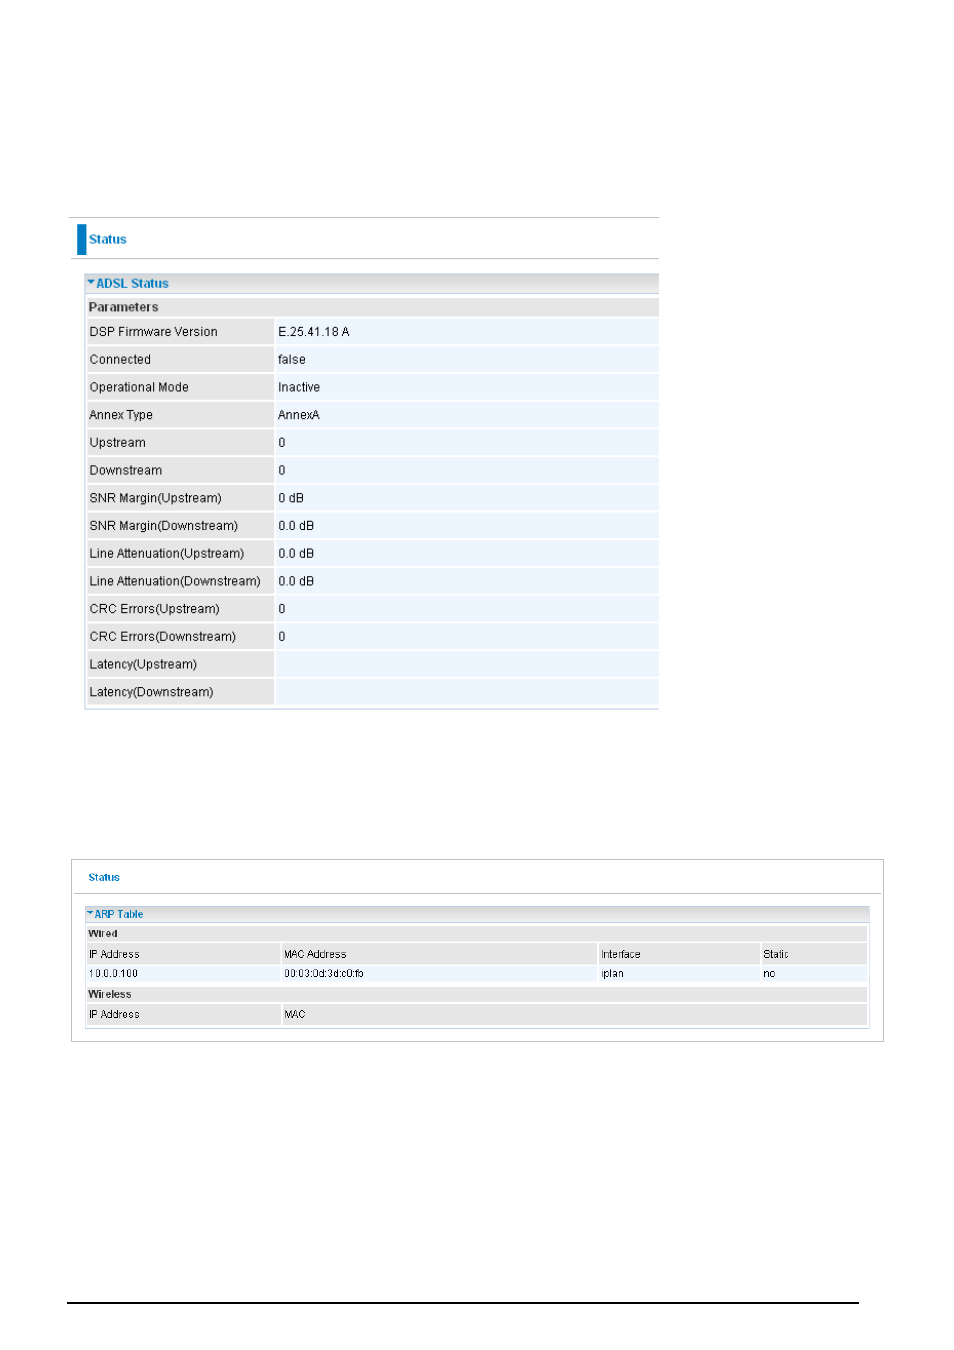Select the CRC Errors(Downstream) value 0
954x1350 pixels.
[282, 637]
